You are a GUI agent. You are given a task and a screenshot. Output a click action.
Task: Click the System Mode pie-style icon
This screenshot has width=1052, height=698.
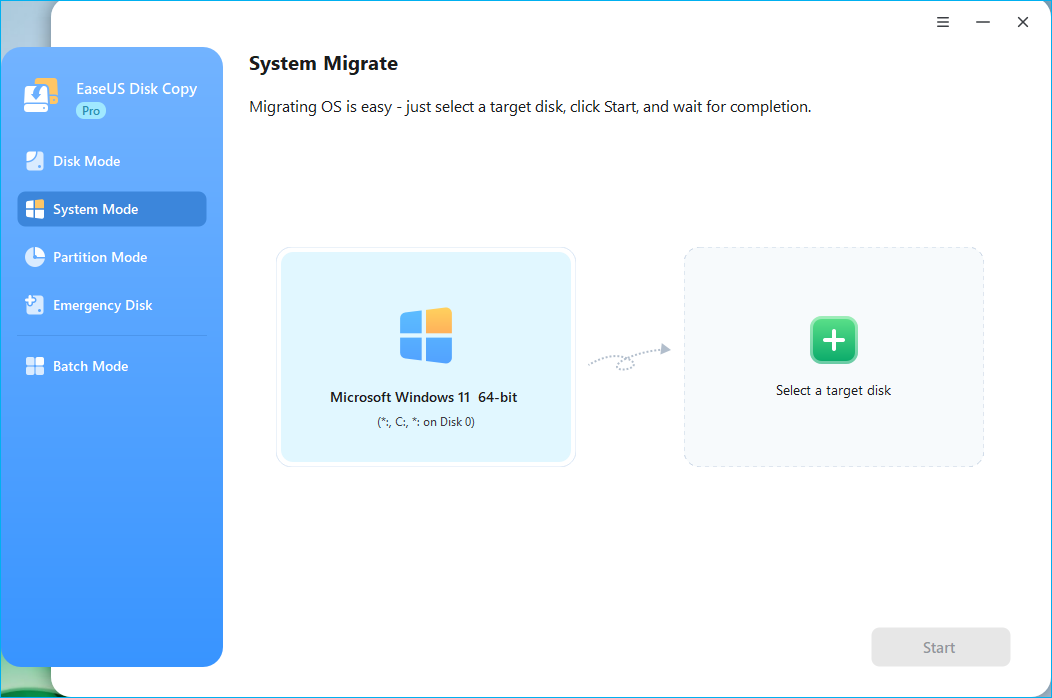[x=34, y=209]
